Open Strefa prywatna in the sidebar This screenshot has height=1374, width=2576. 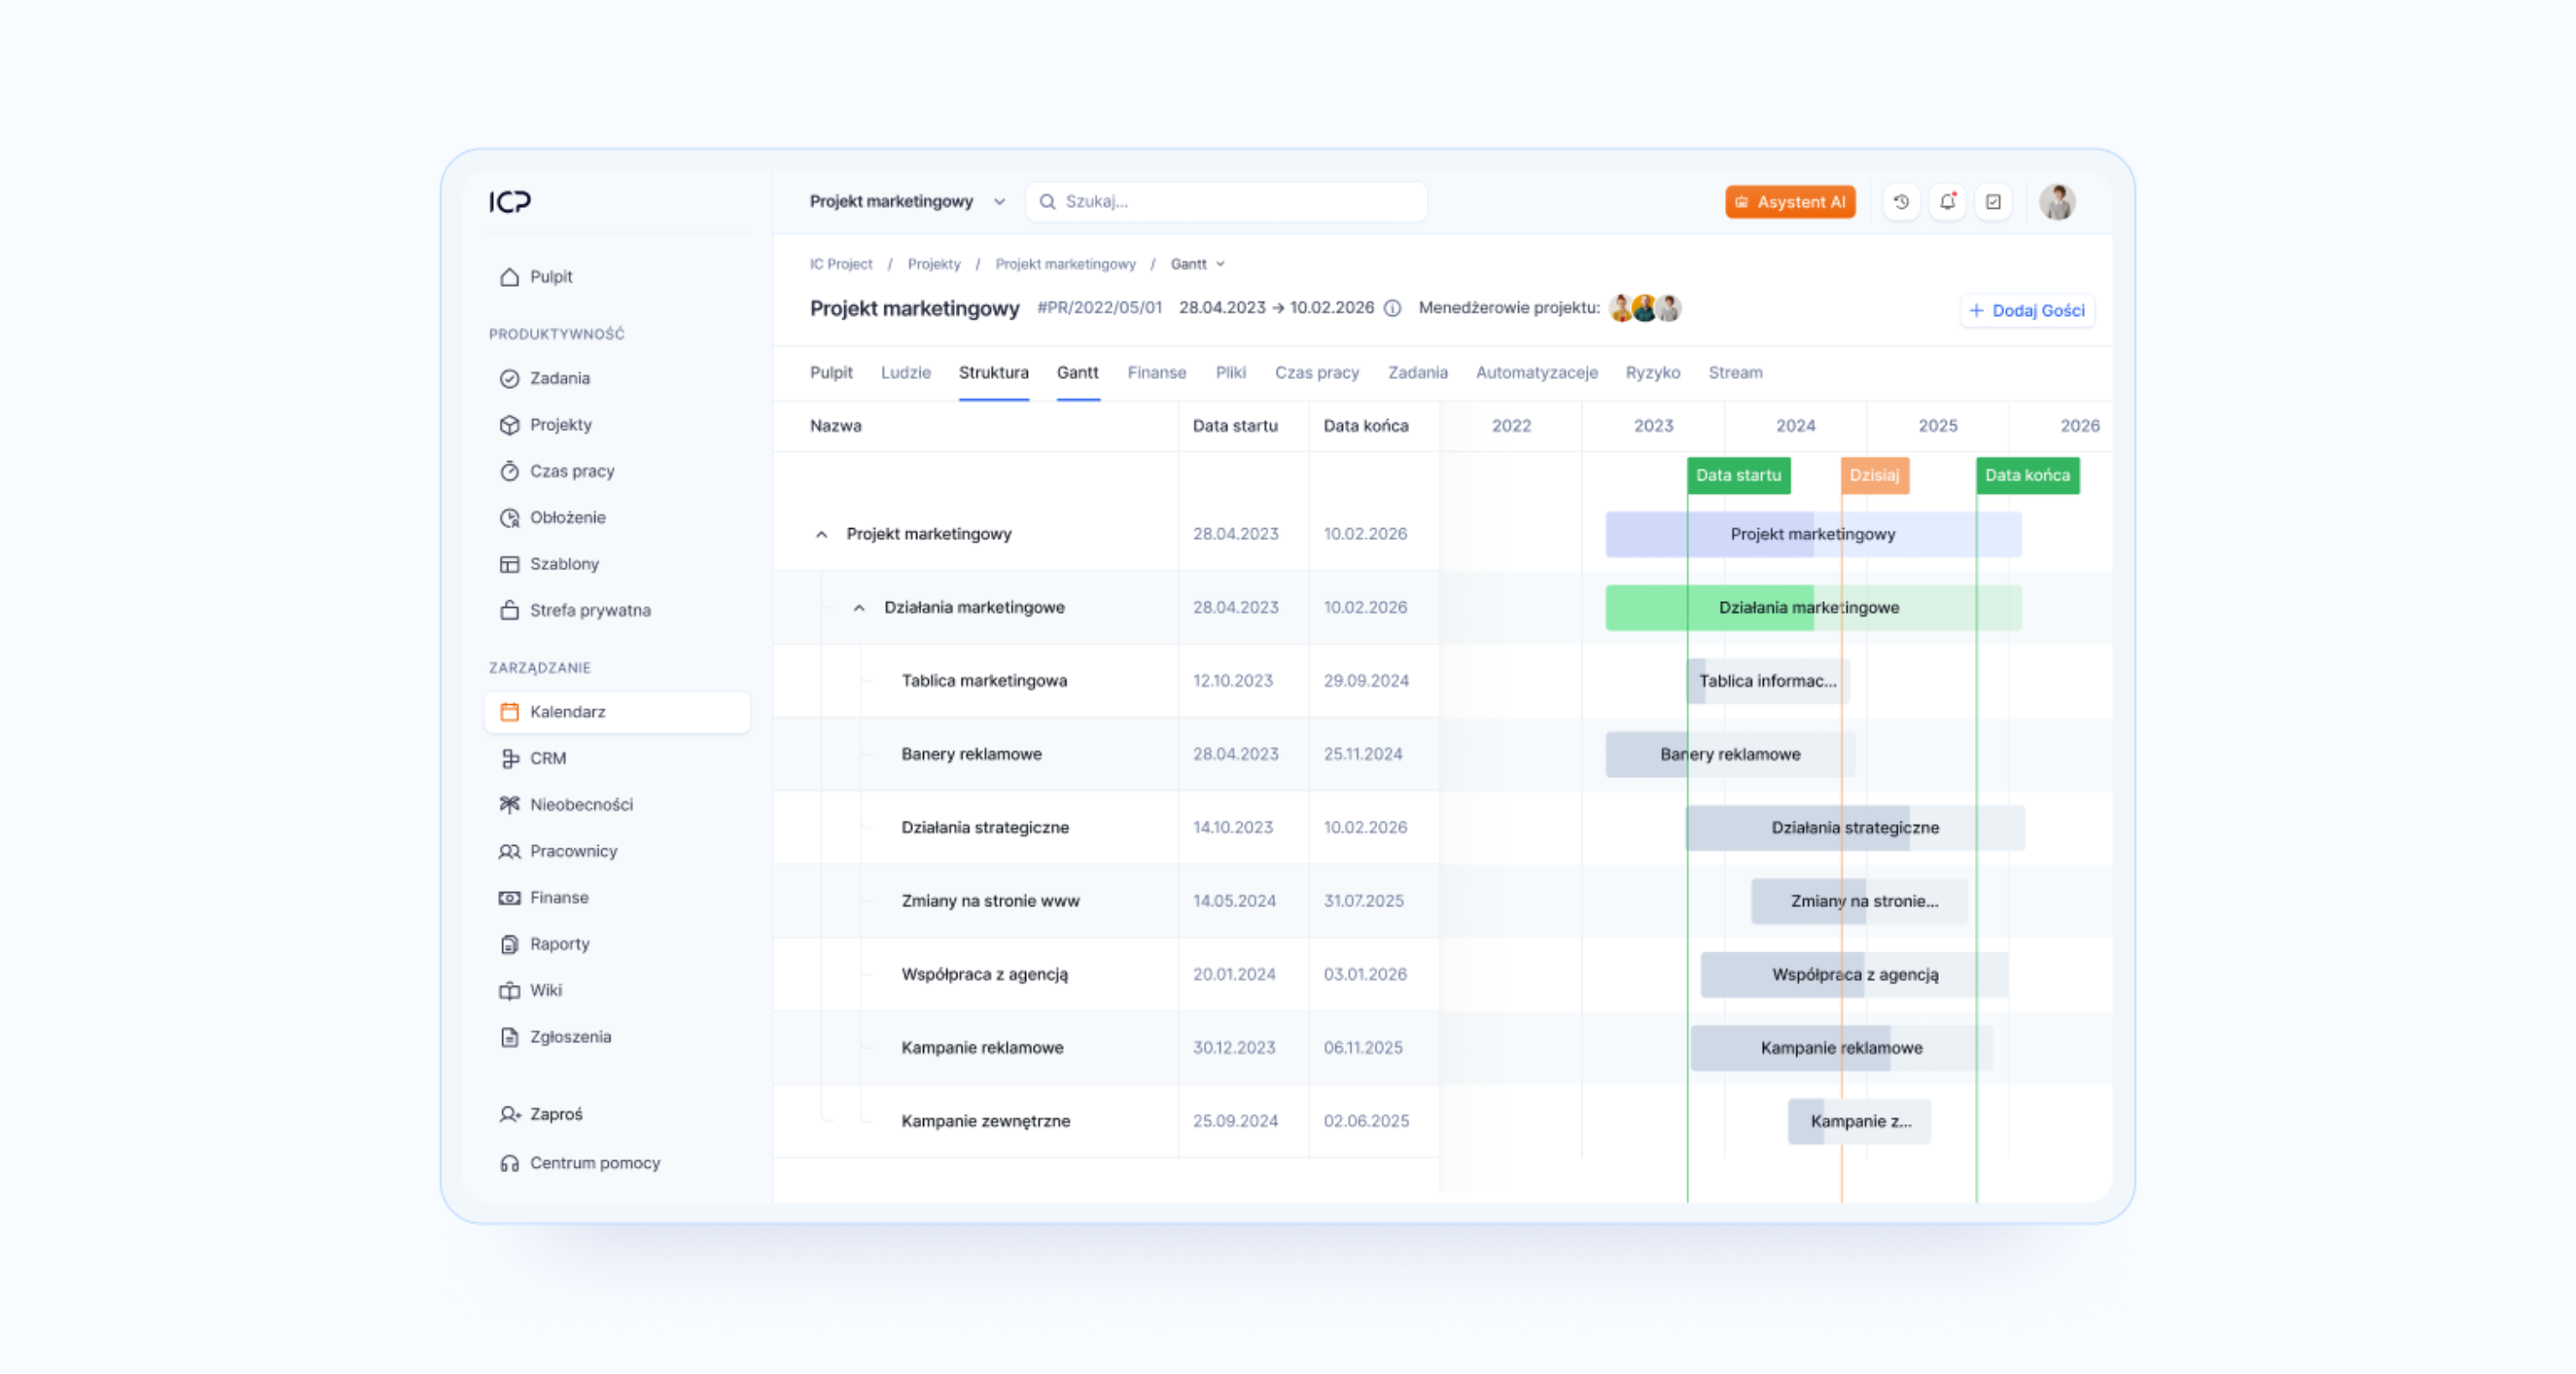[589, 610]
